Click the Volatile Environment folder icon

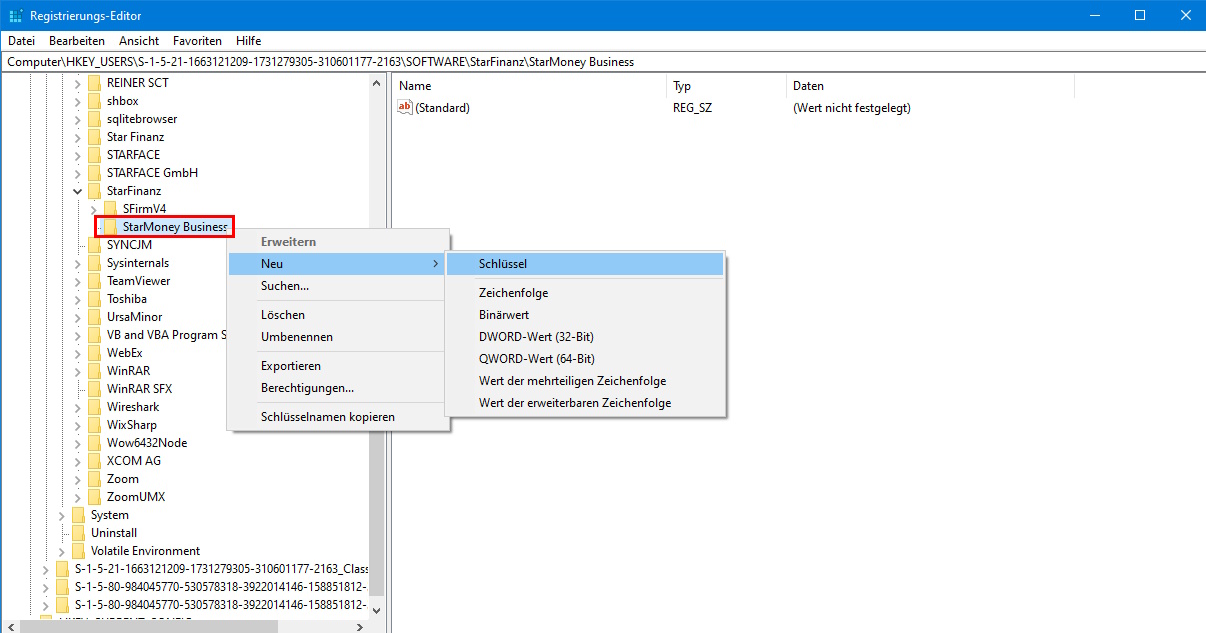(x=79, y=551)
